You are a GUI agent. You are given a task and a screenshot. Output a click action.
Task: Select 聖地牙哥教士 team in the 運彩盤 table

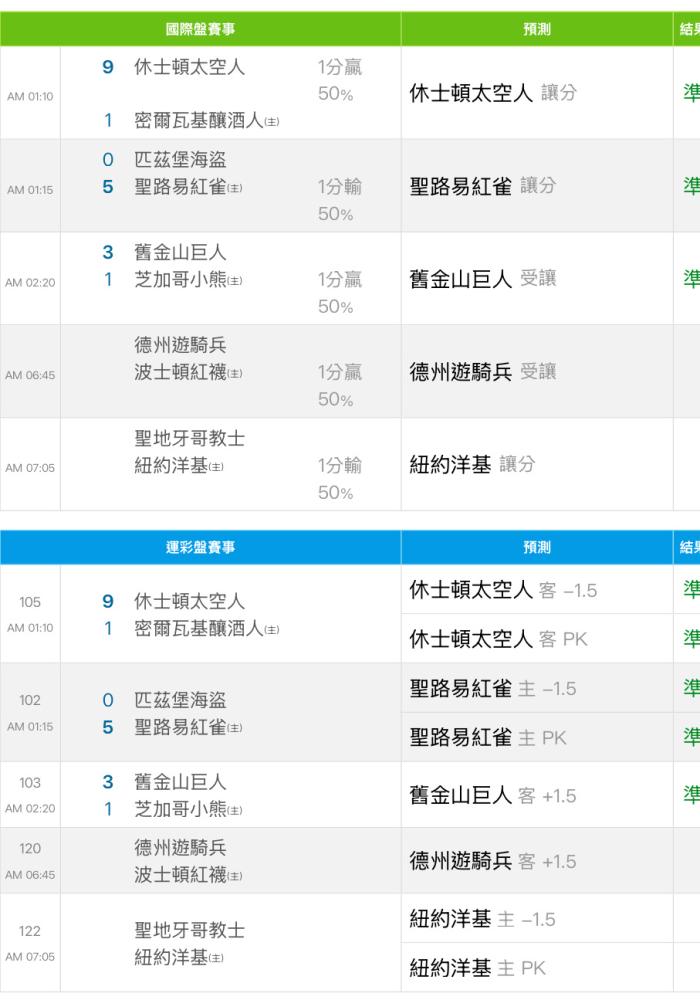point(189,930)
